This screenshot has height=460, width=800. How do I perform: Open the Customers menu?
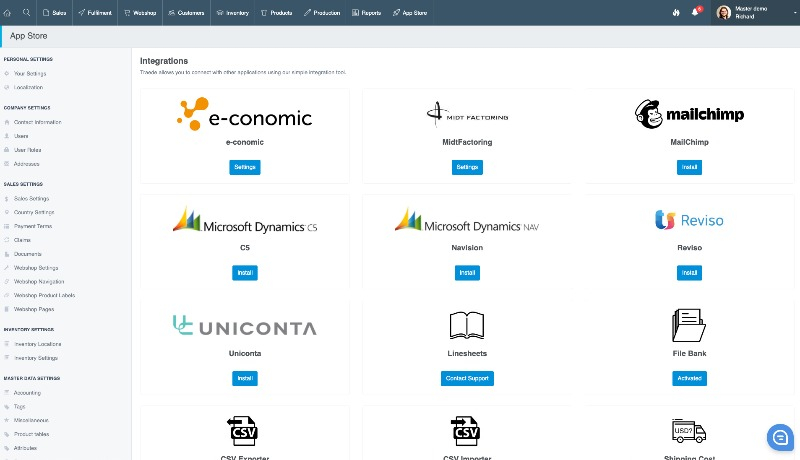[186, 13]
